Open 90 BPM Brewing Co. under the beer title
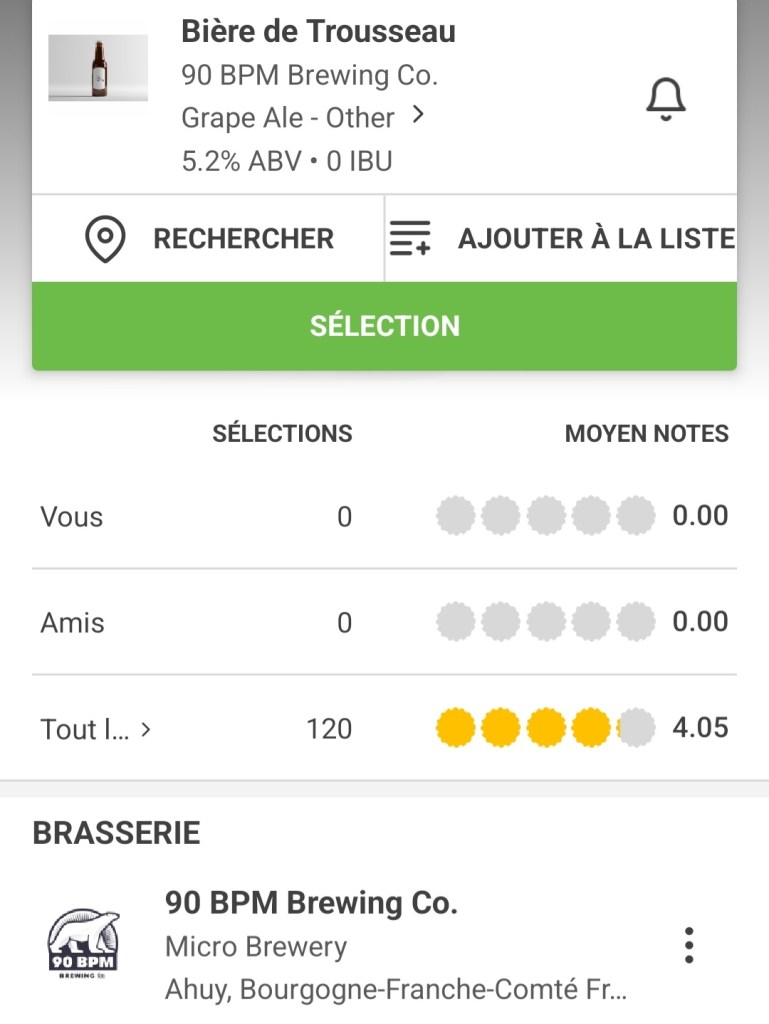The height and width of the screenshot is (1024, 769). tap(309, 75)
